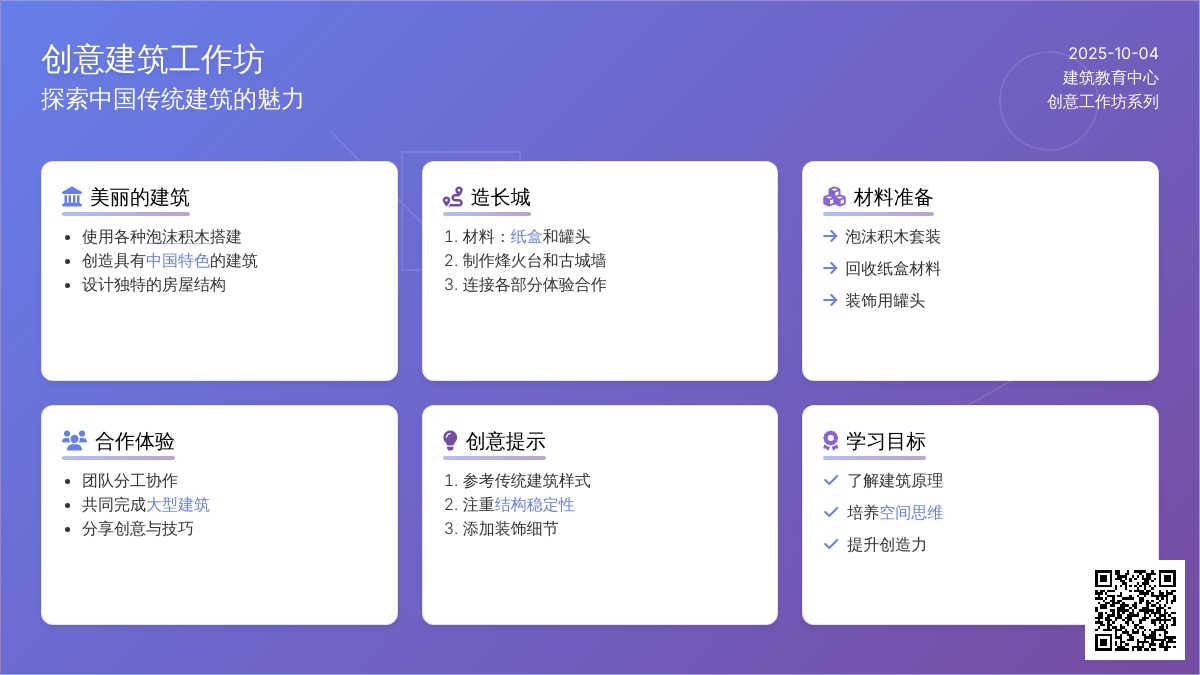Click the building icon beside 美丽的建筑
Viewport: 1200px width, 675px height.
click(x=72, y=197)
